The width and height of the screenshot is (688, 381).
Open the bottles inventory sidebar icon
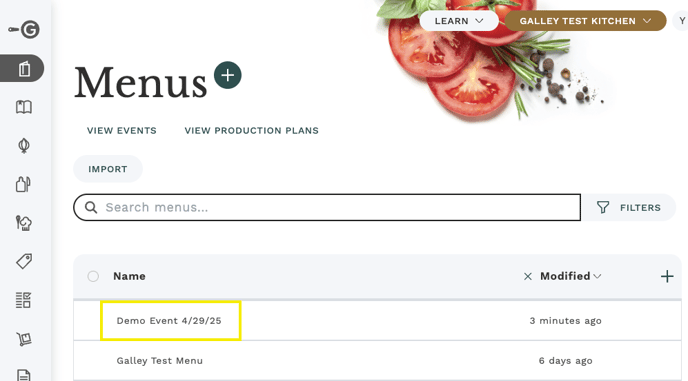(23, 184)
